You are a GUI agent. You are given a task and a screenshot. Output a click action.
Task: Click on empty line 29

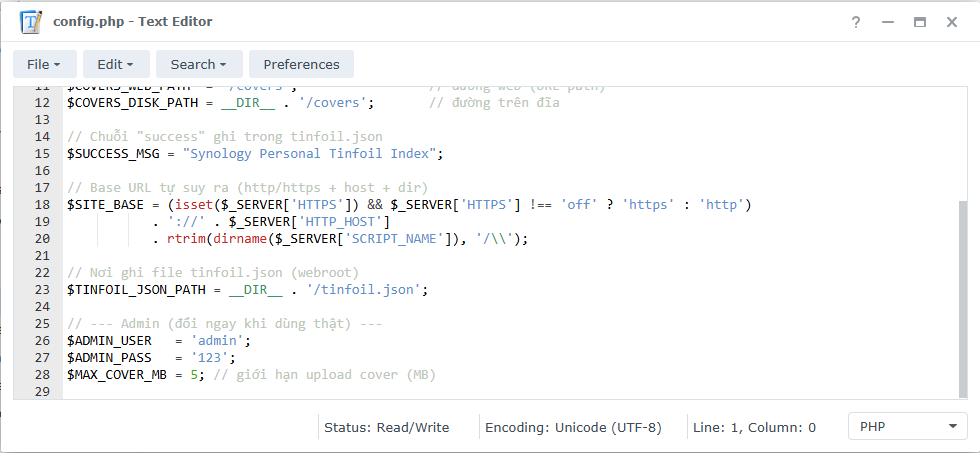(300, 392)
